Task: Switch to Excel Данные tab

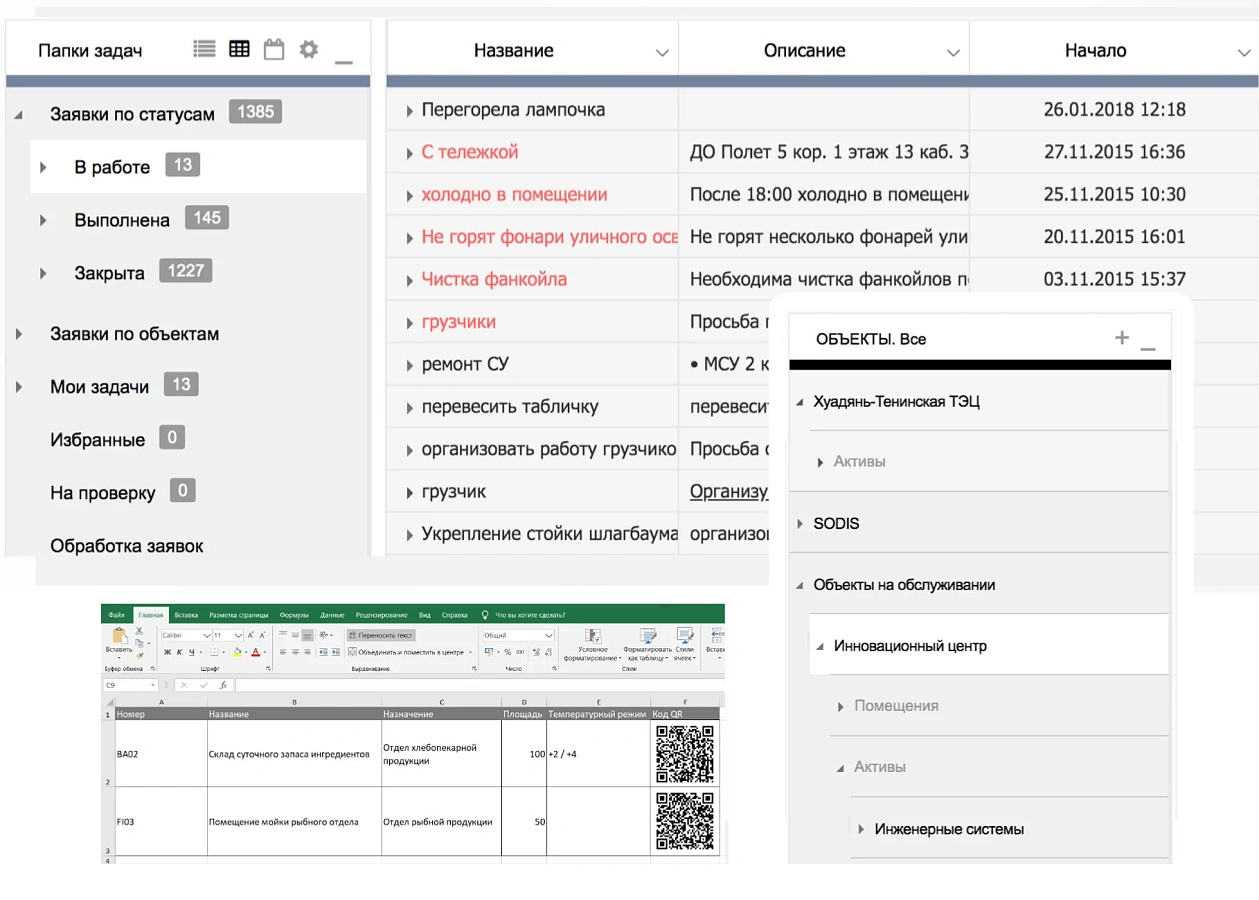Action: pos(332,615)
